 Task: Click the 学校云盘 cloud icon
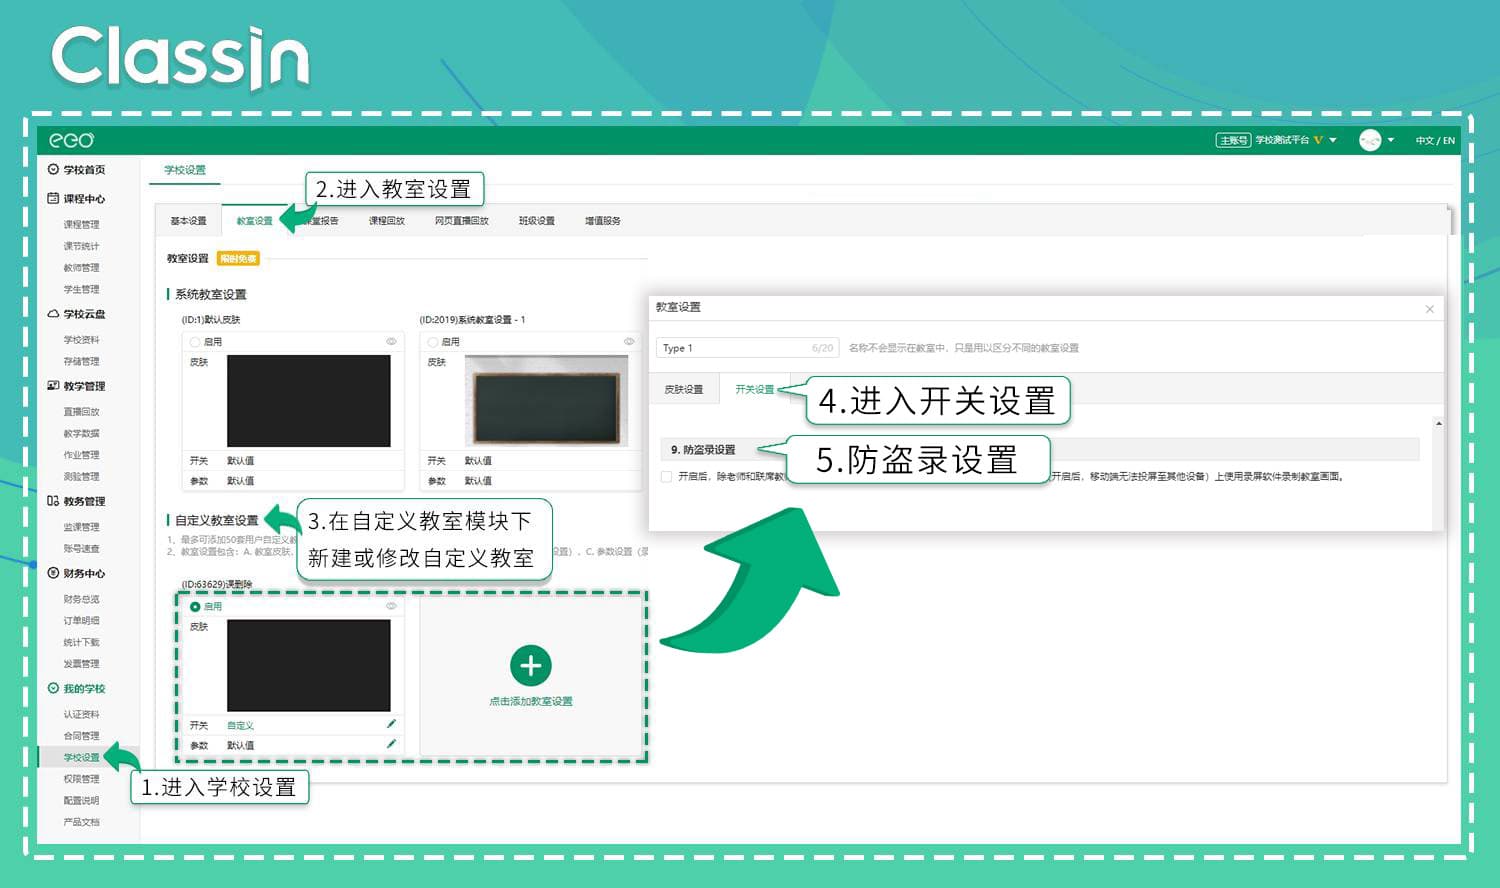[x=53, y=314]
